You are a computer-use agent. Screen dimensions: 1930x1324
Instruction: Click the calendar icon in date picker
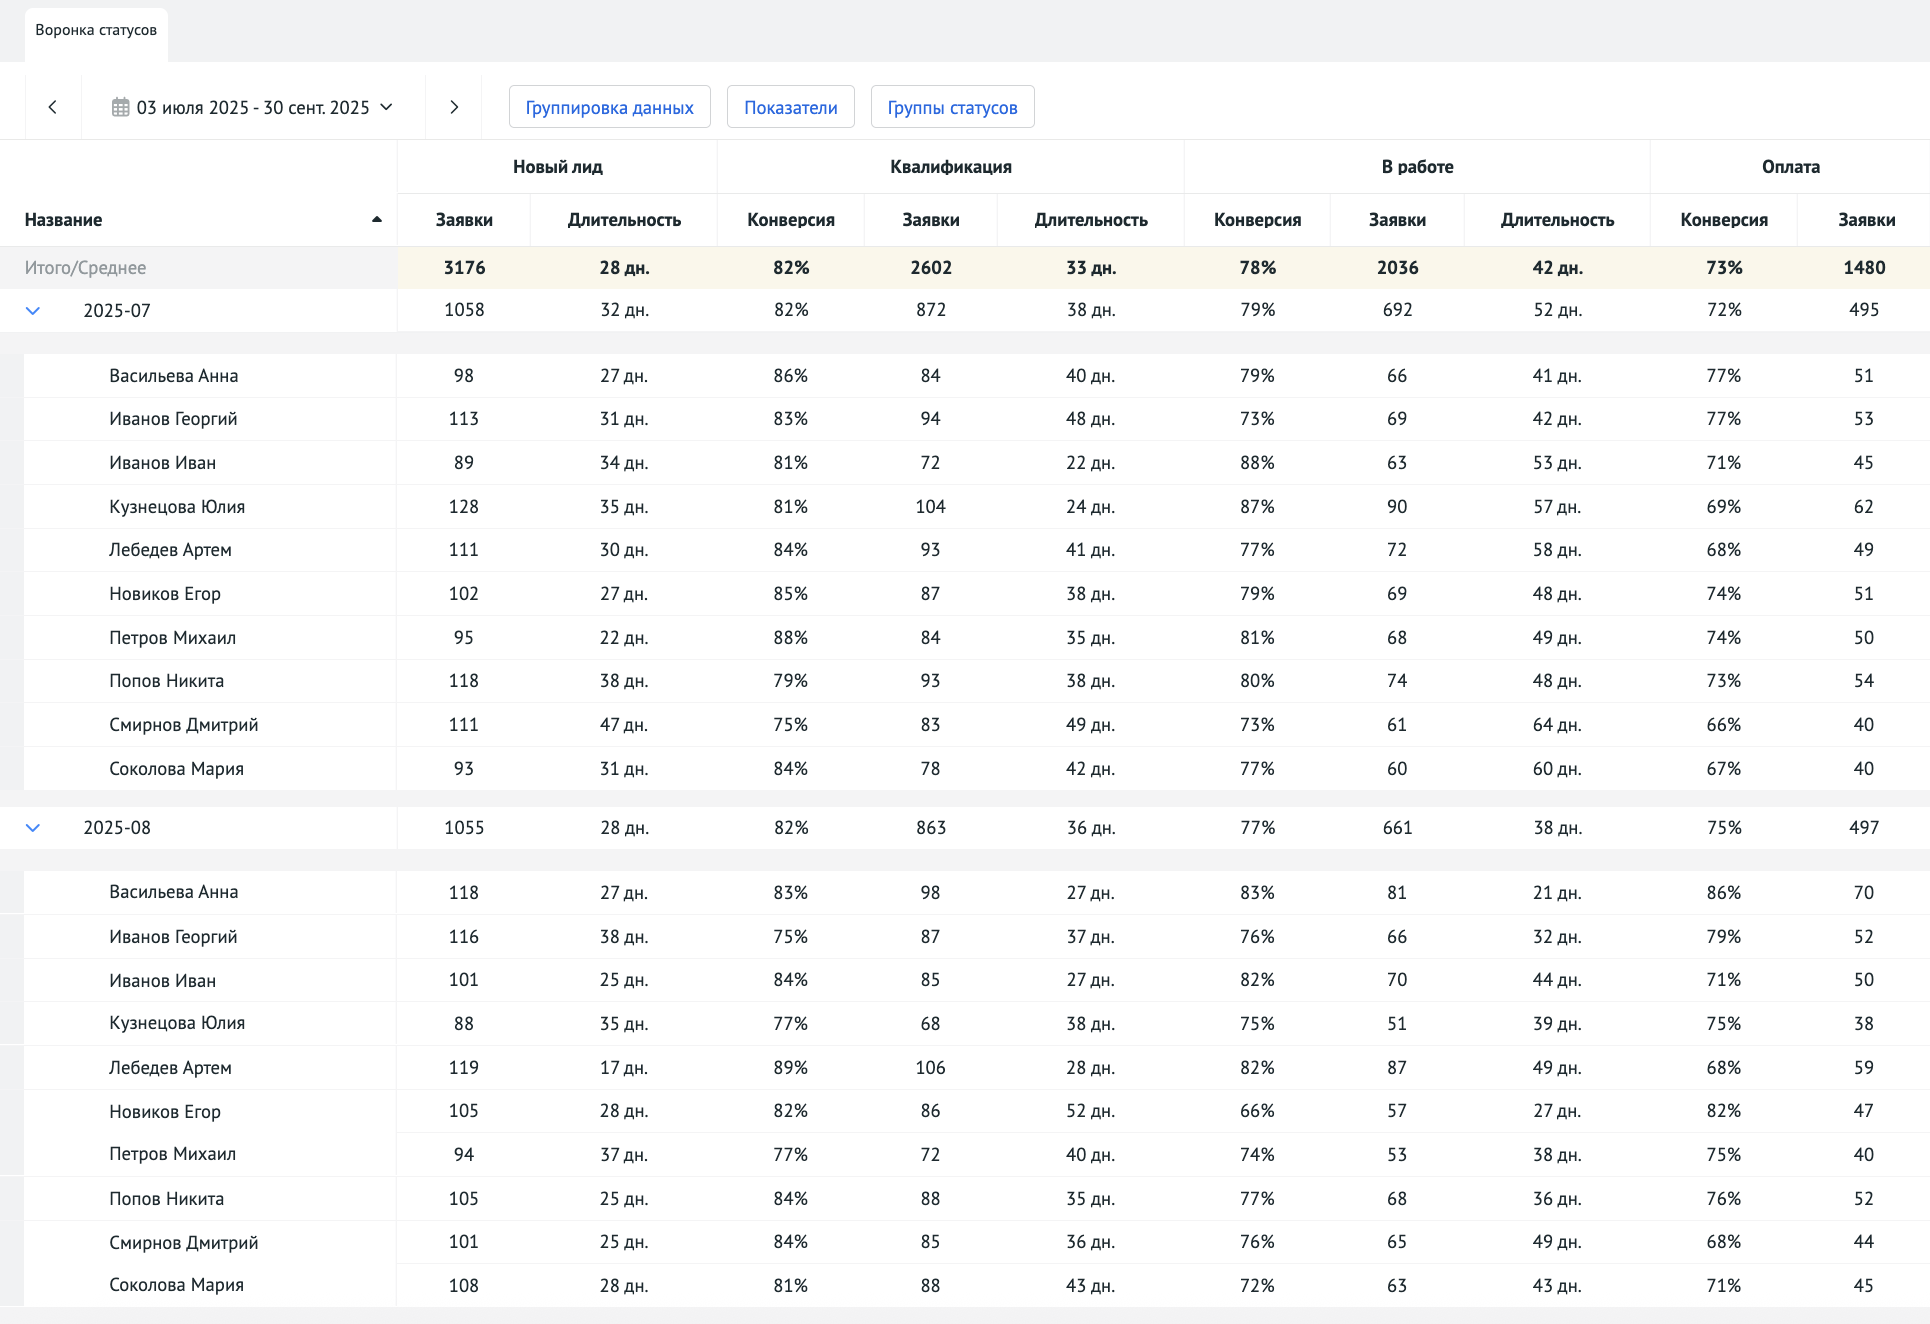(x=120, y=107)
